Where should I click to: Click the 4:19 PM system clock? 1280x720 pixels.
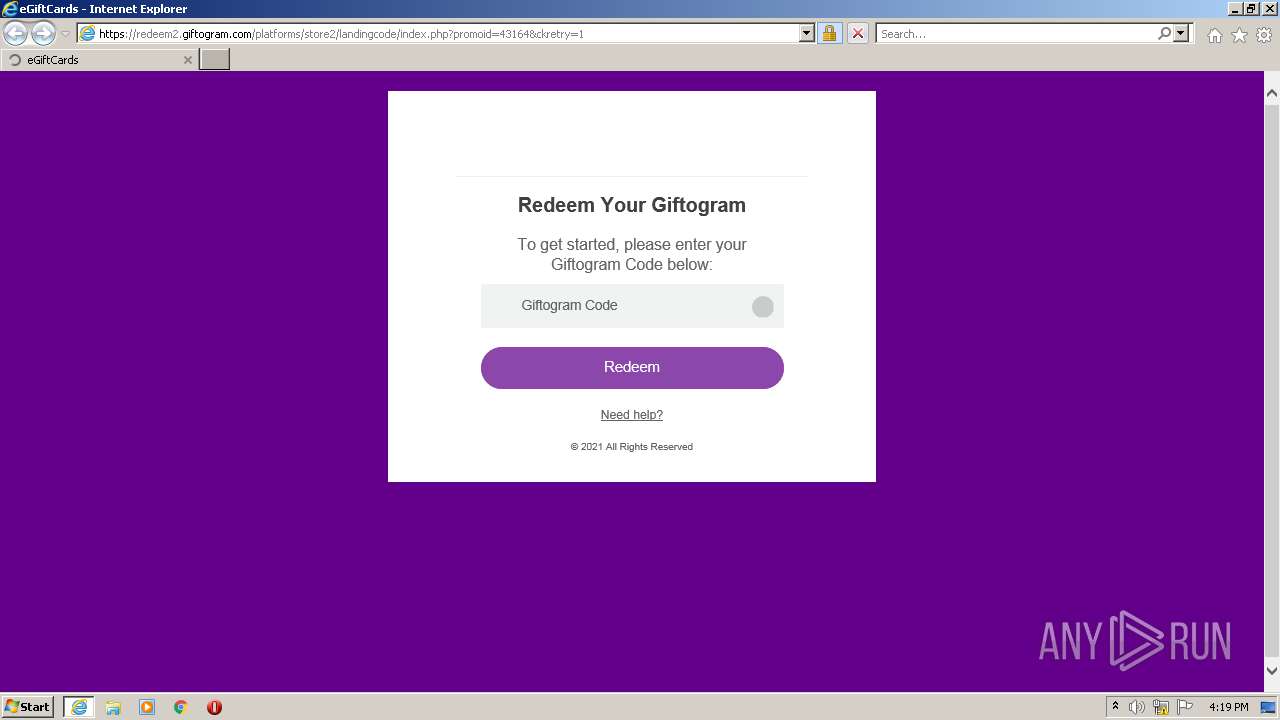coord(1228,707)
